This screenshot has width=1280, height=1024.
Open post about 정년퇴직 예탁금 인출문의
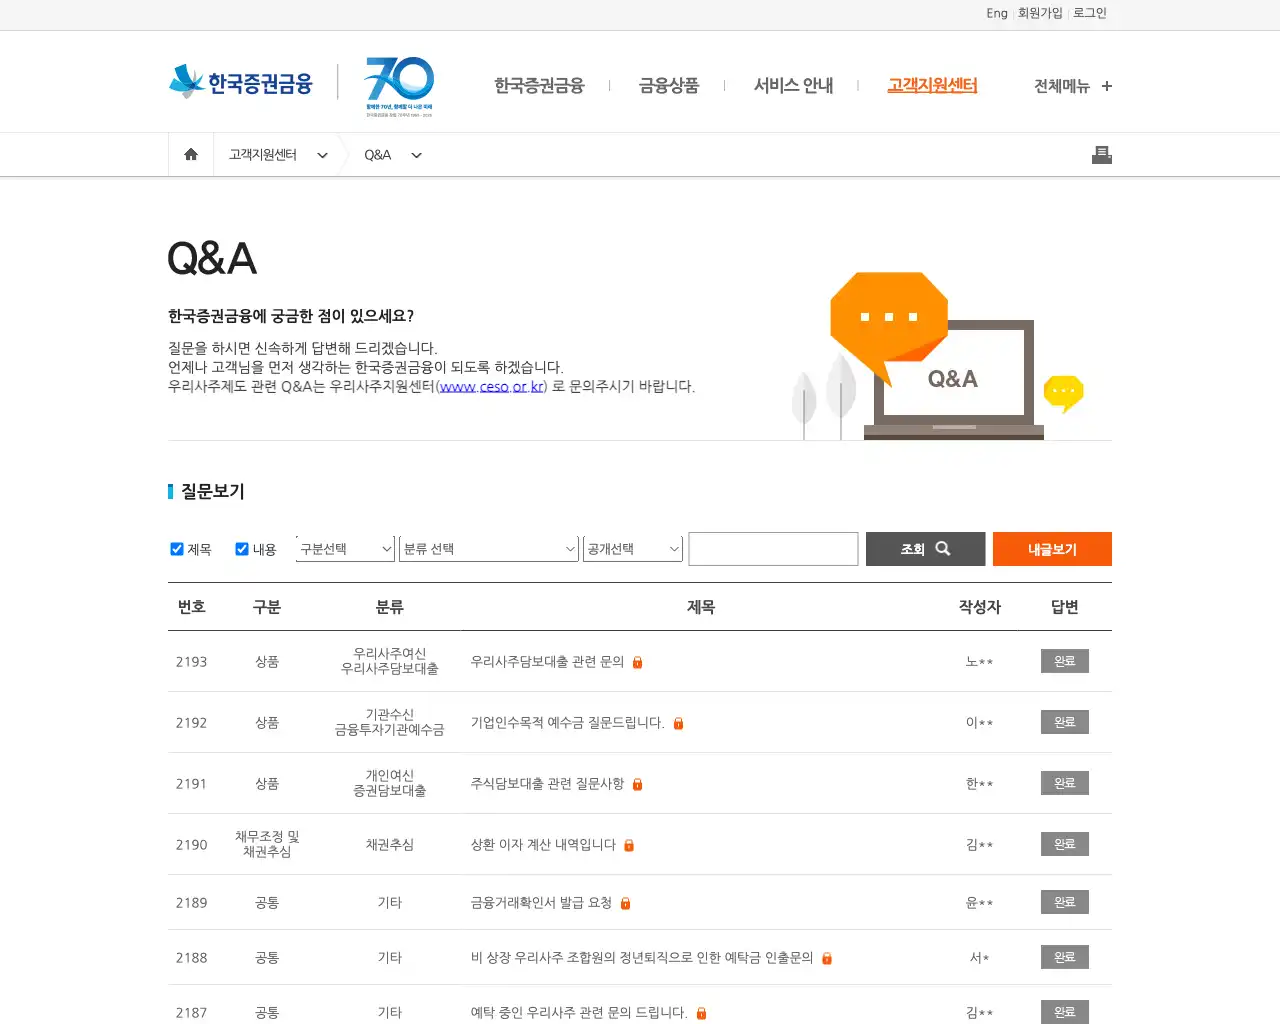[642, 958]
